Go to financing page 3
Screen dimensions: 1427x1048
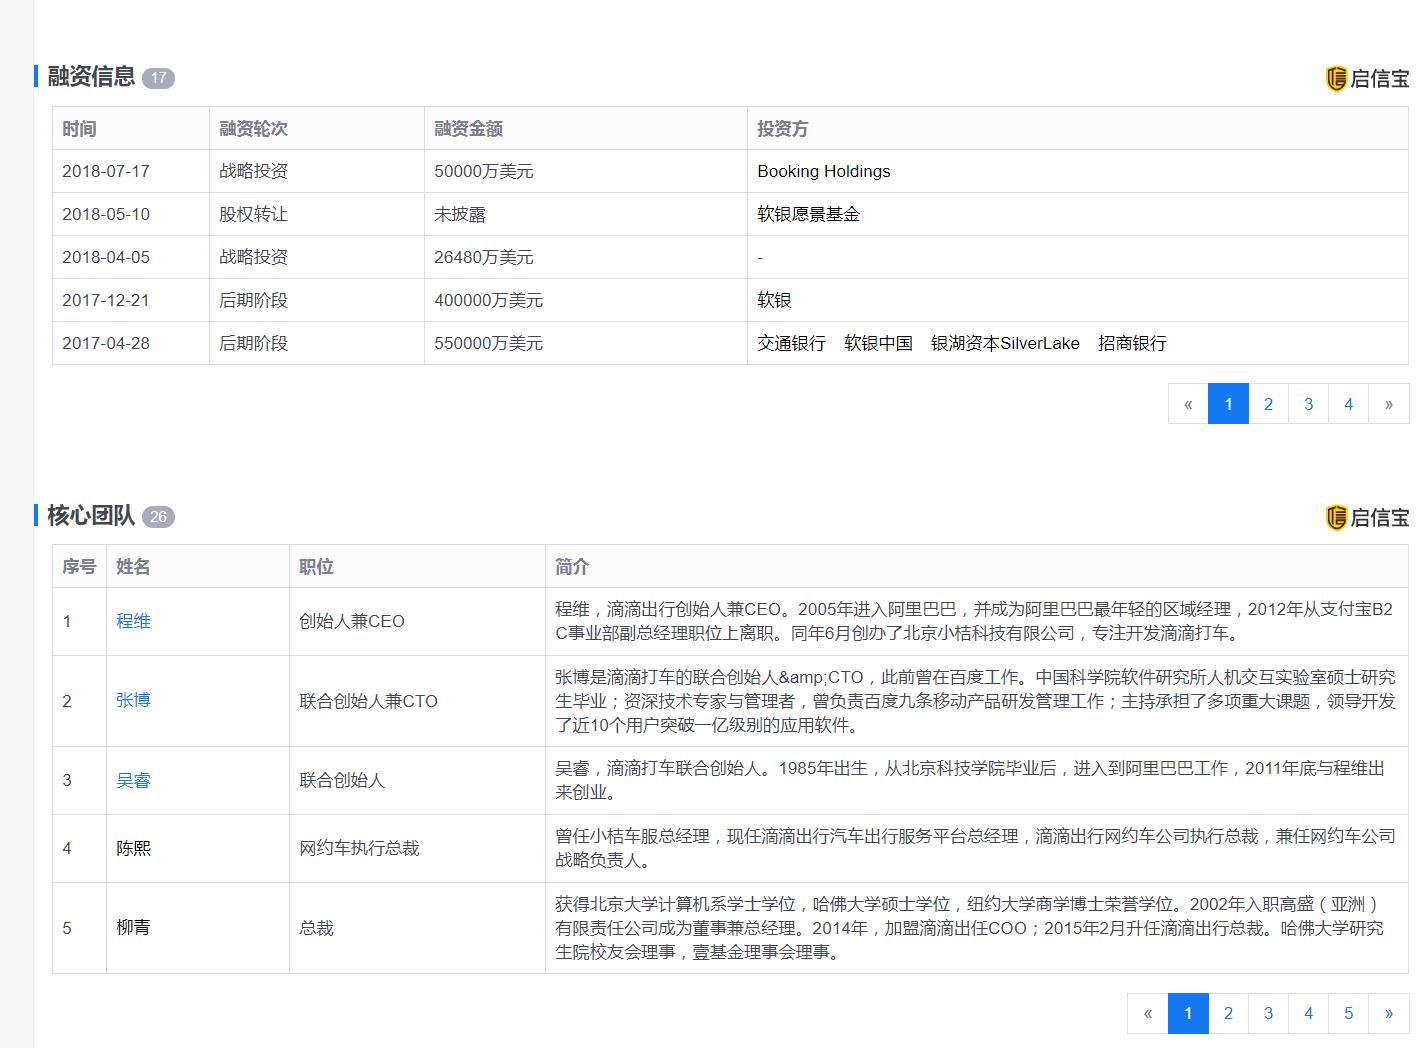point(1308,404)
